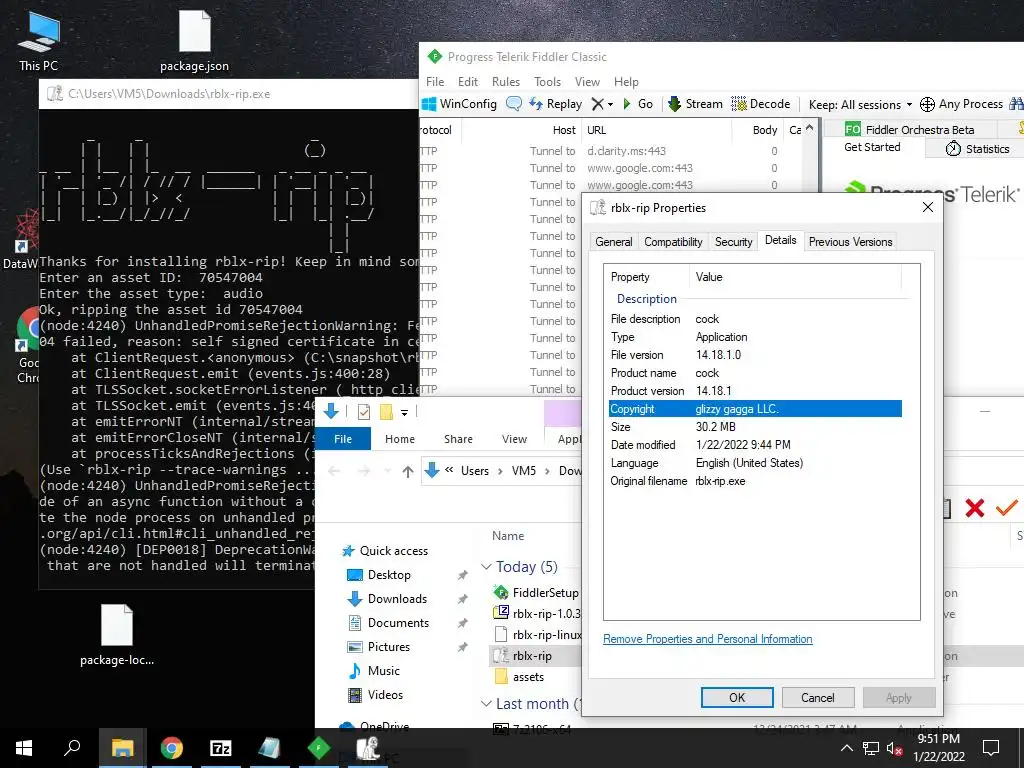Switch to Compatibility tab in Properties
The width and height of the screenshot is (1024, 768).
click(x=673, y=242)
